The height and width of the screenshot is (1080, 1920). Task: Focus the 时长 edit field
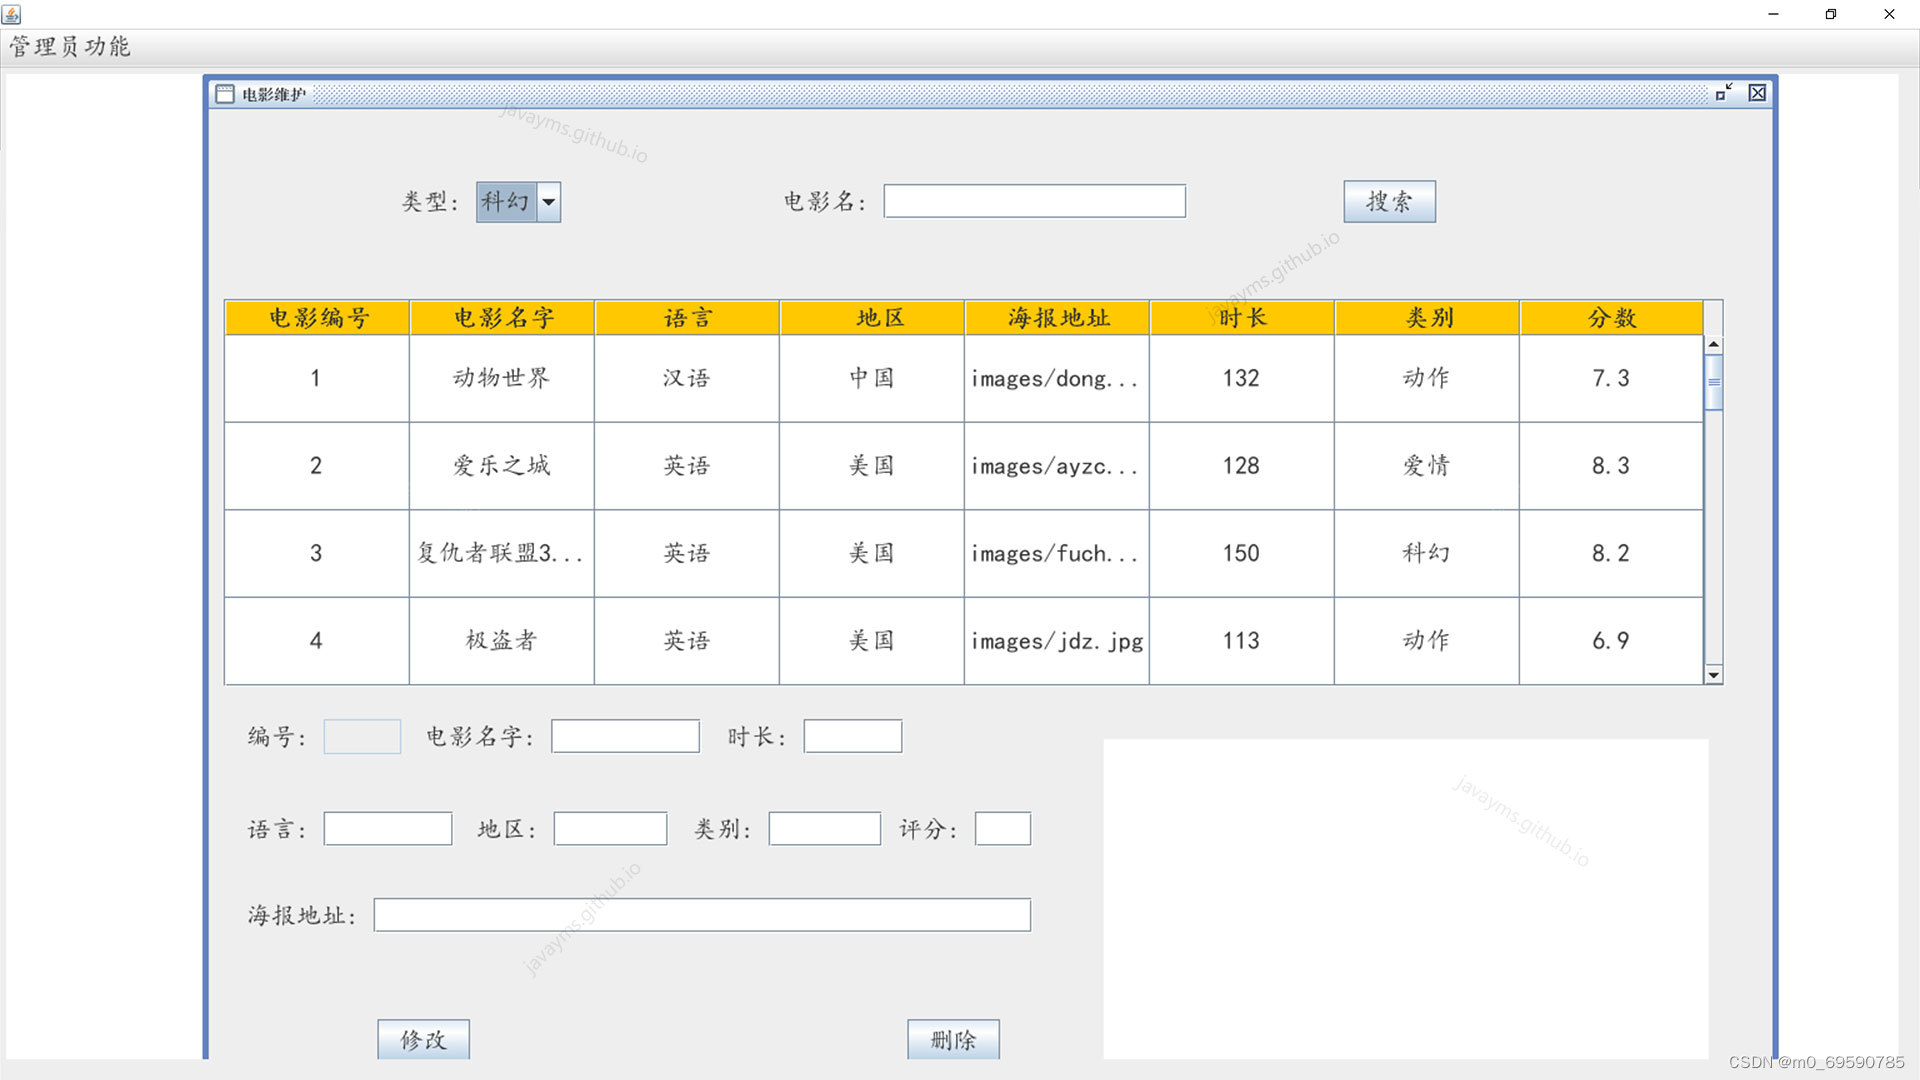[853, 737]
